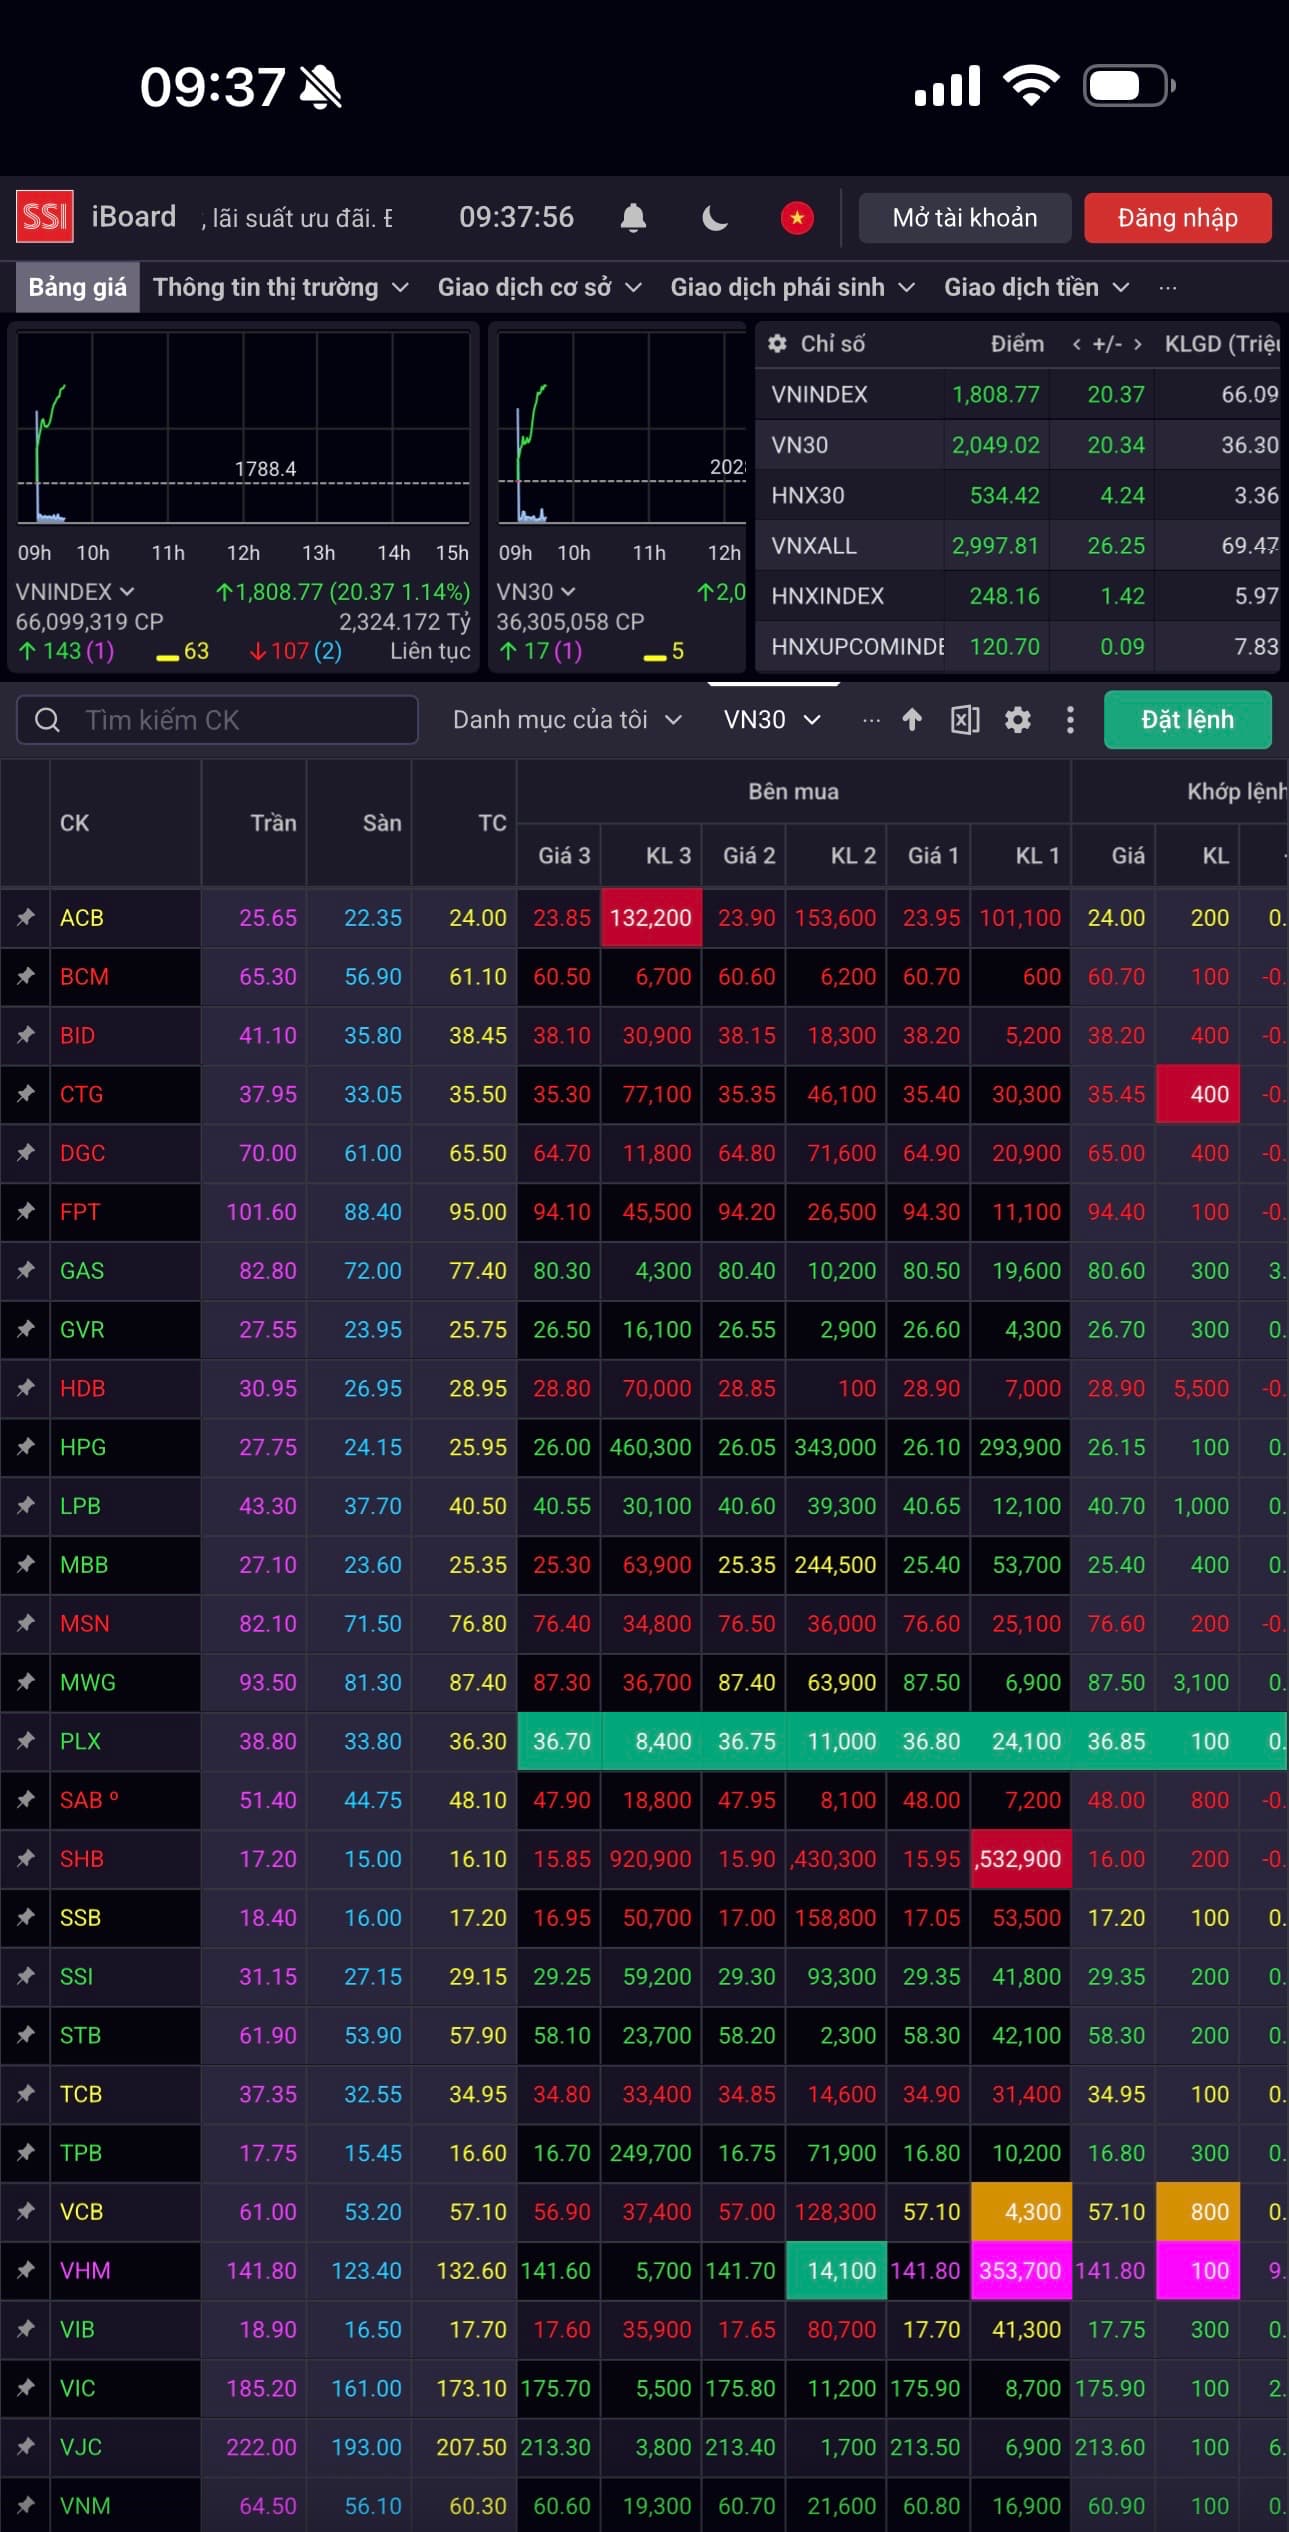Screen dimensions: 1289x2532
Task: Click the green Đặt lệnh button
Action: point(1187,720)
